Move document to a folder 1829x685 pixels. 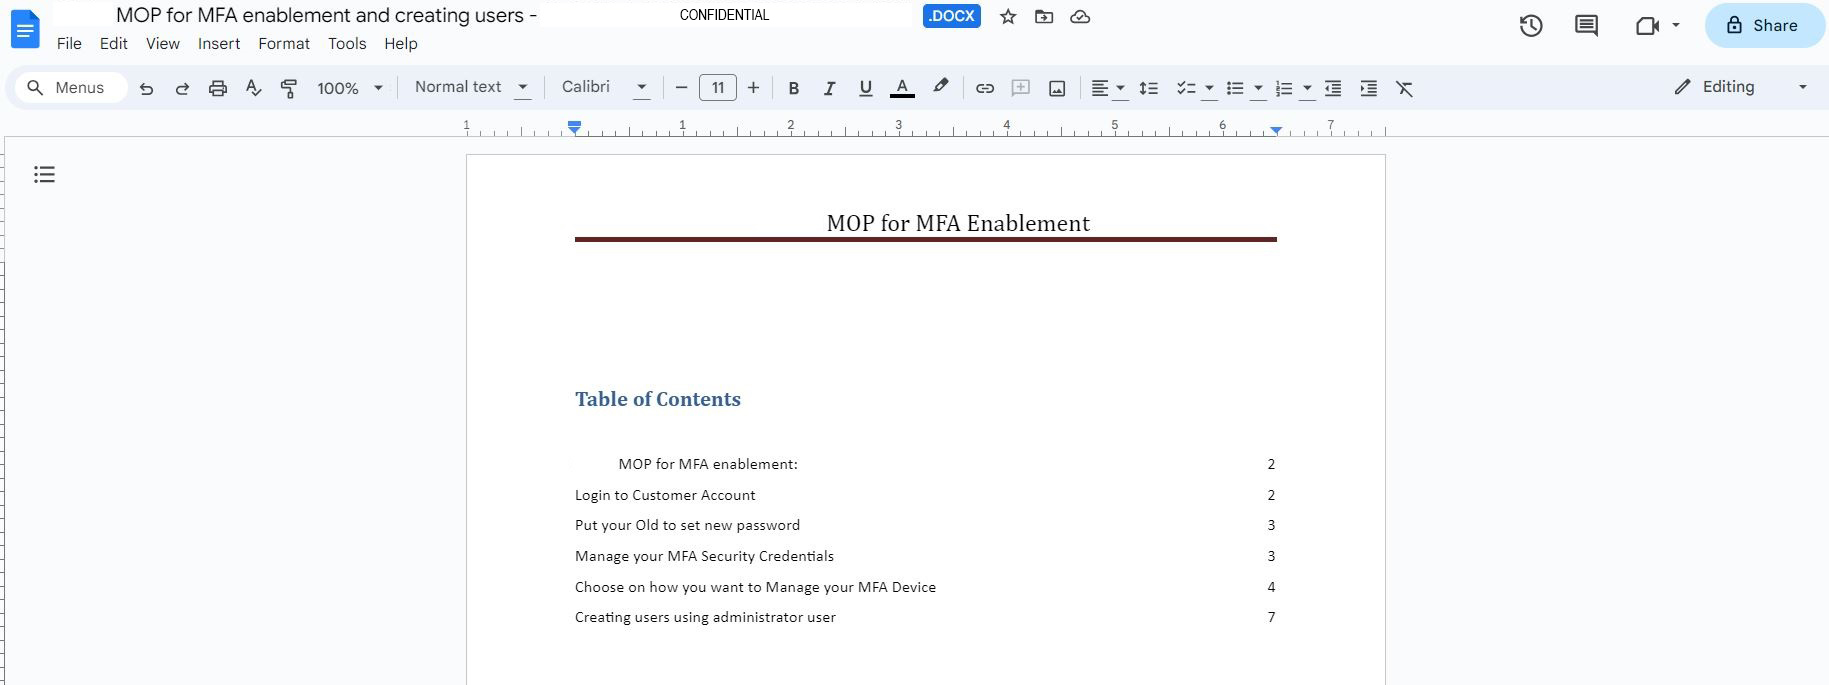tap(1044, 17)
